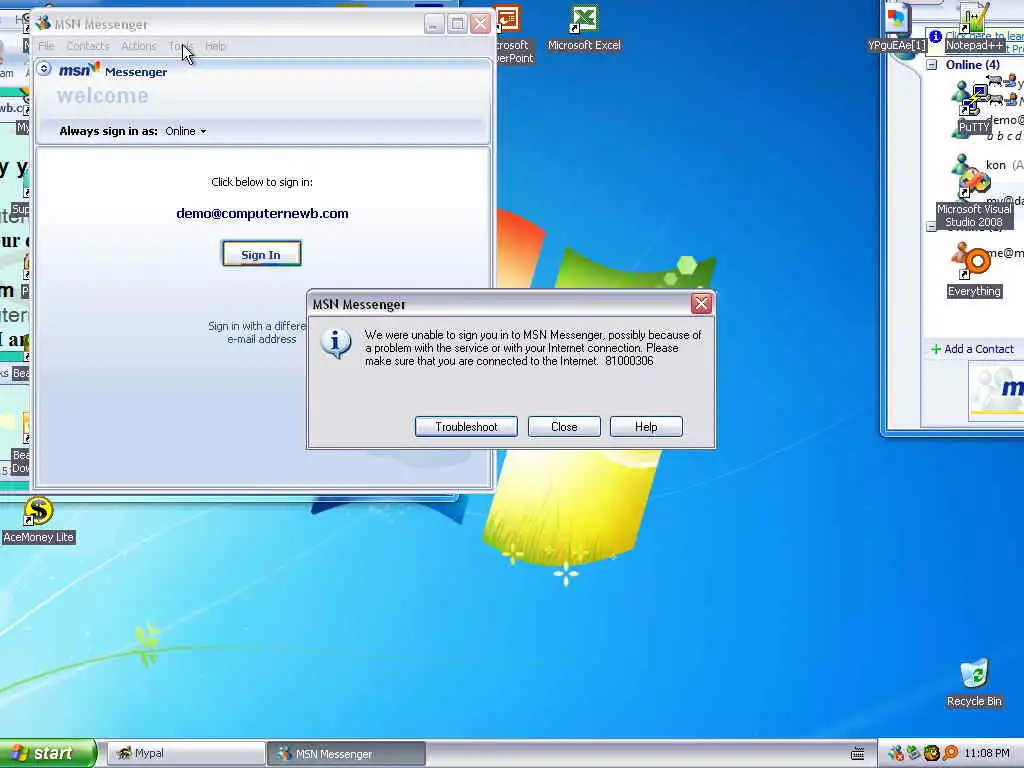Select the Notepad++ desktop icon
The image size is (1024, 768).
point(974,27)
